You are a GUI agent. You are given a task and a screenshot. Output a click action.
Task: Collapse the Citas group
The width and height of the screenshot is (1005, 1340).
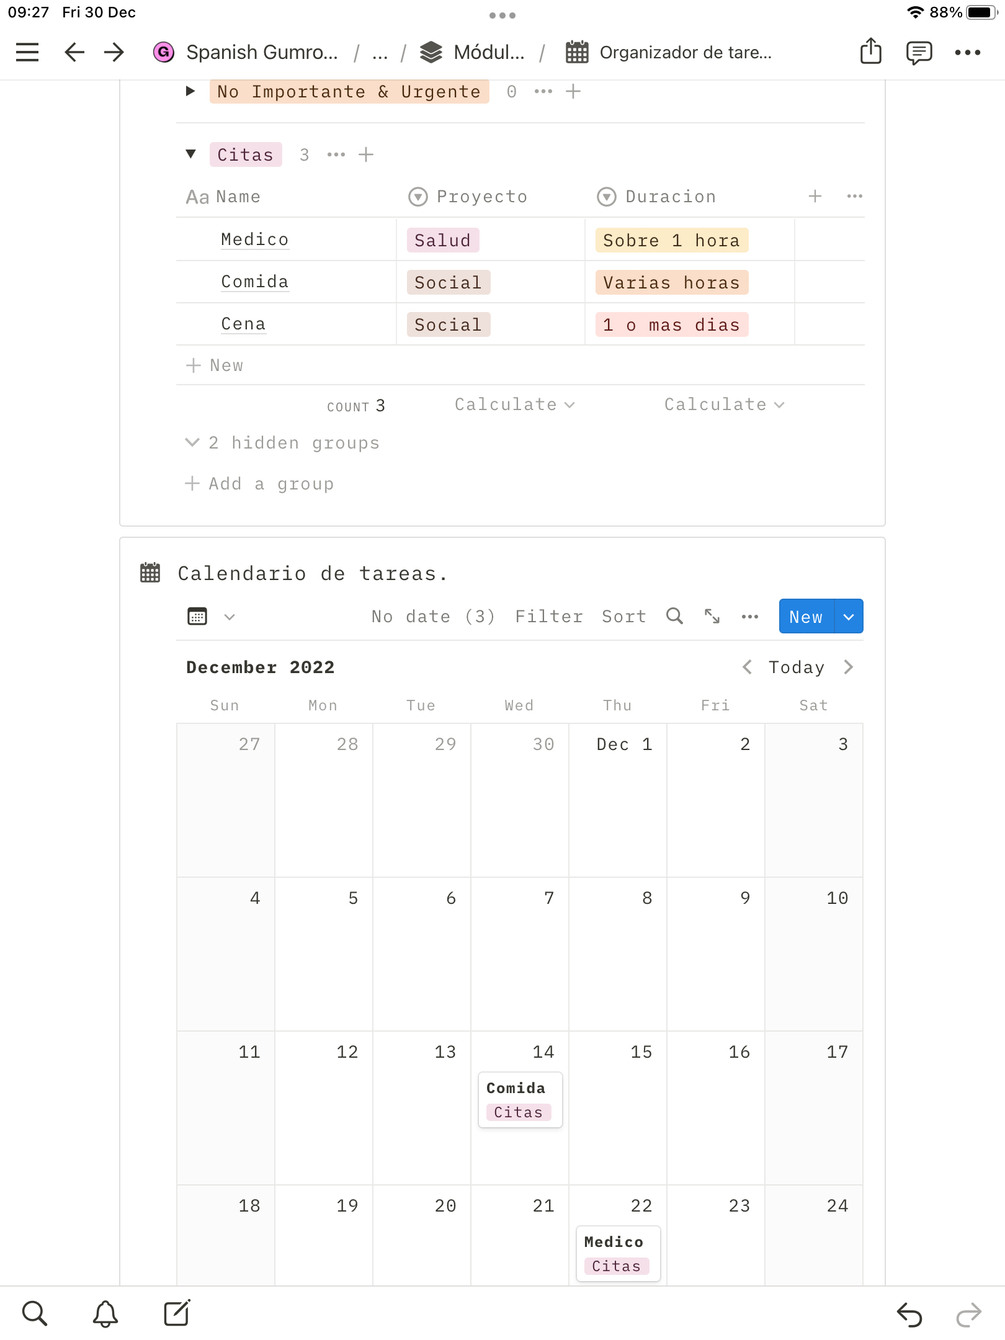[190, 154]
